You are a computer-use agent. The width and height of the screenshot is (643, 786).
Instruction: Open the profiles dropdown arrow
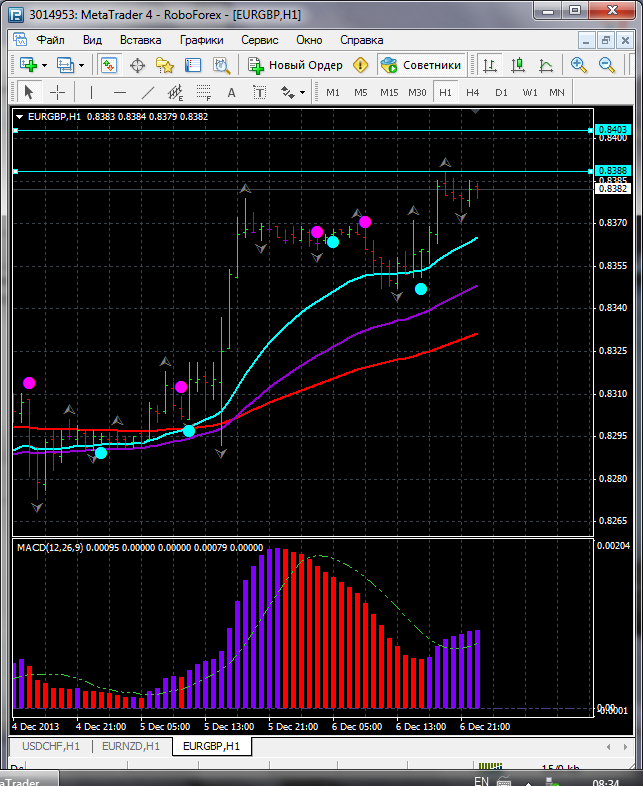(x=82, y=65)
